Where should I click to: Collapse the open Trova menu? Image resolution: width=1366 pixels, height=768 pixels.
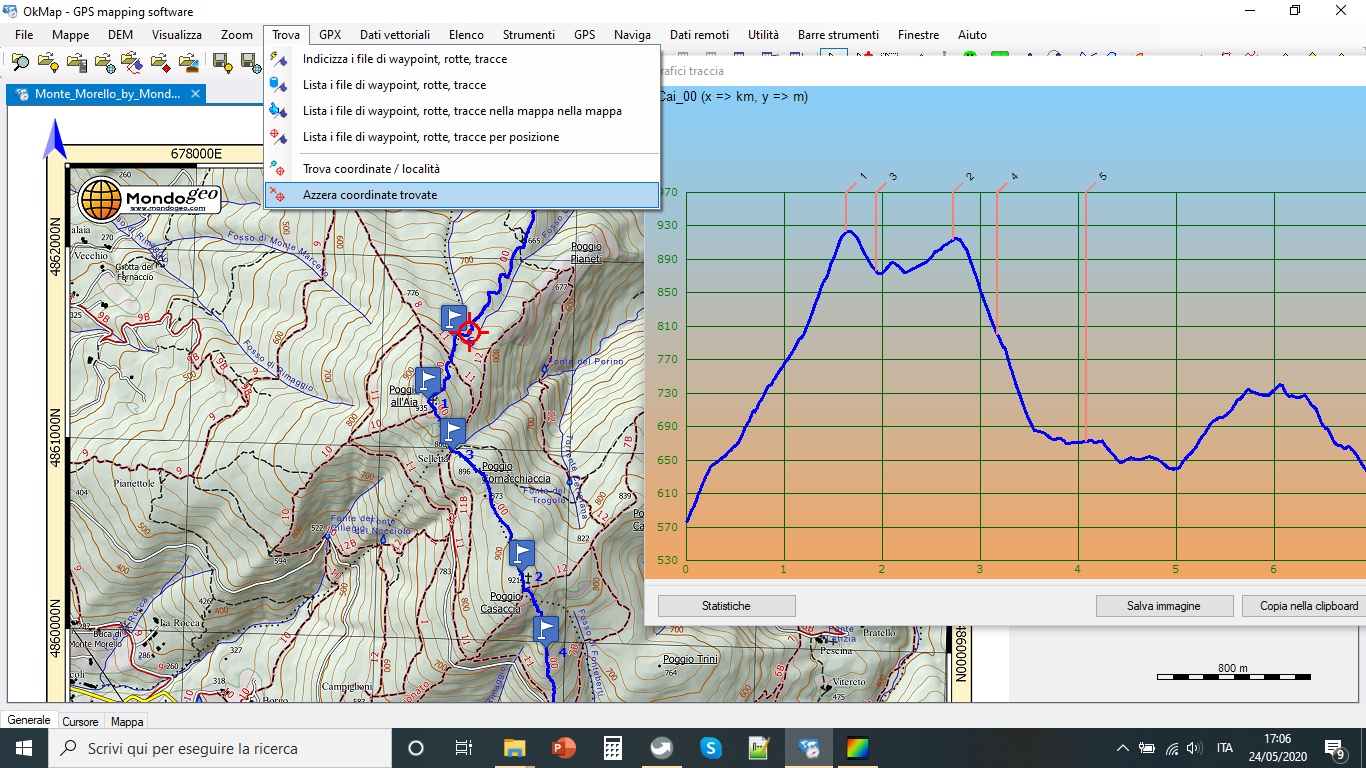pyautogui.click(x=286, y=35)
